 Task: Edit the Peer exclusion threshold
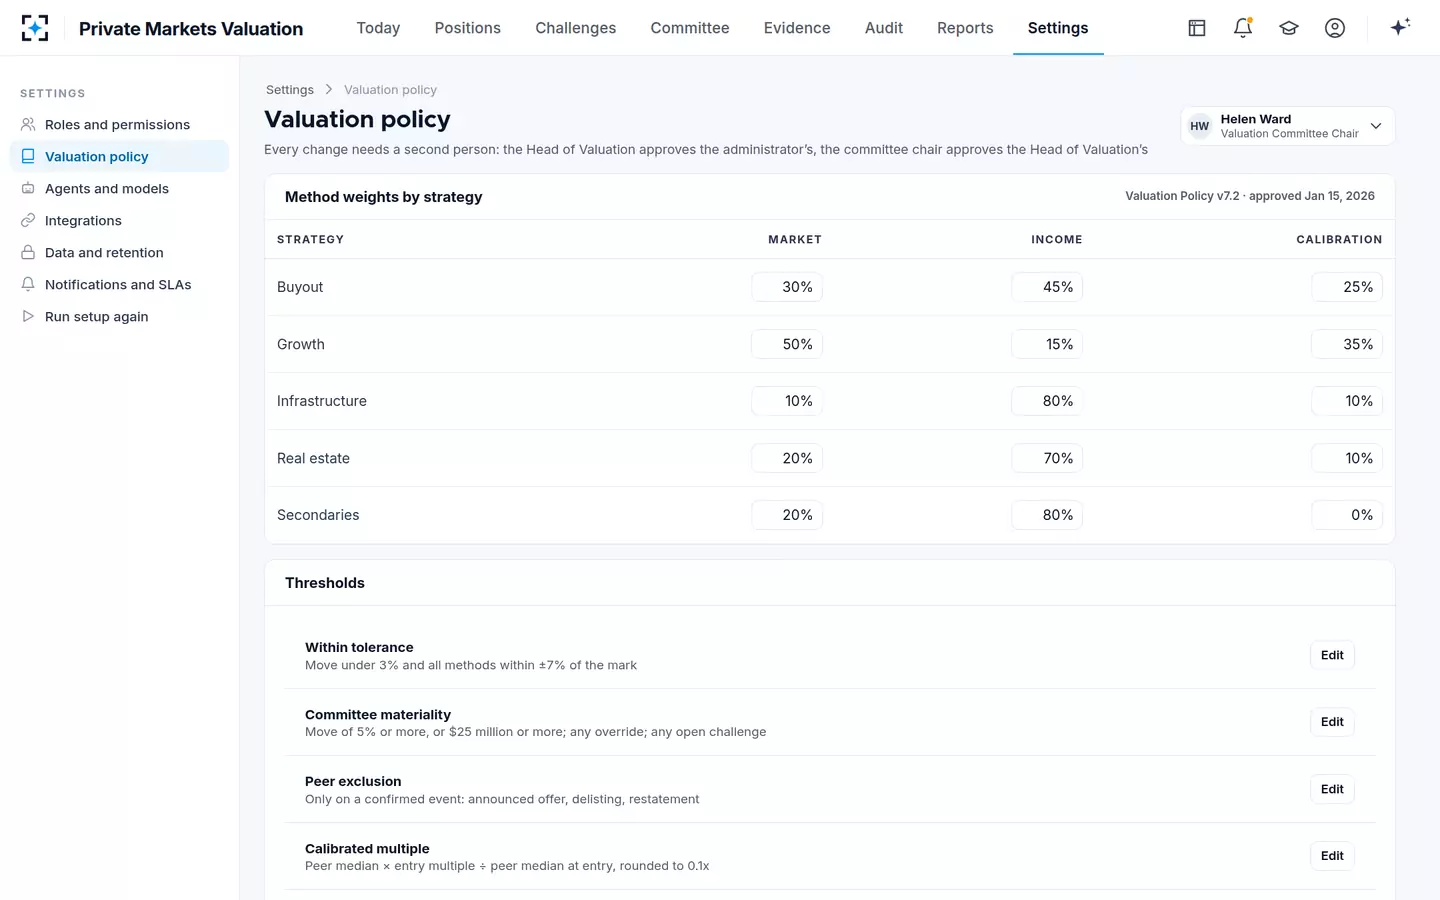(x=1332, y=790)
